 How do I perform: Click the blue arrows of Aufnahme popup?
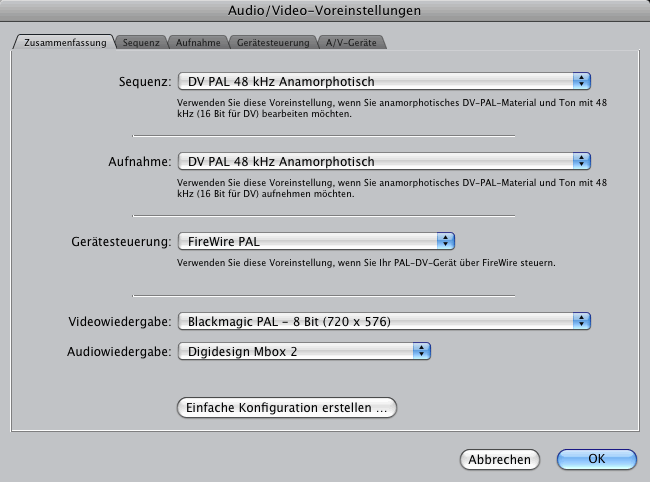(x=582, y=161)
